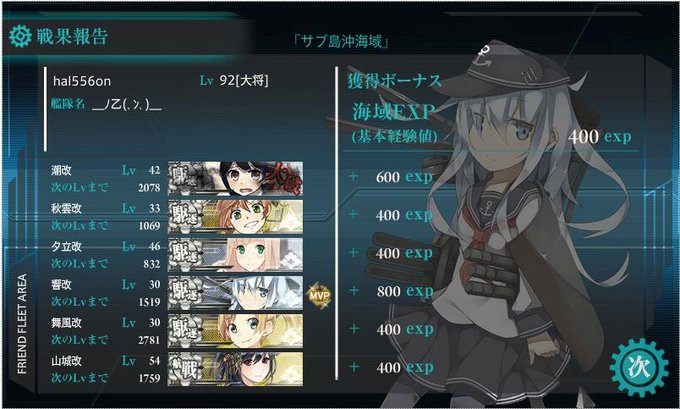Click the anchor emblem on the cap
The image size is (680, 409).
pyautogui.click(x=482, y=57)
